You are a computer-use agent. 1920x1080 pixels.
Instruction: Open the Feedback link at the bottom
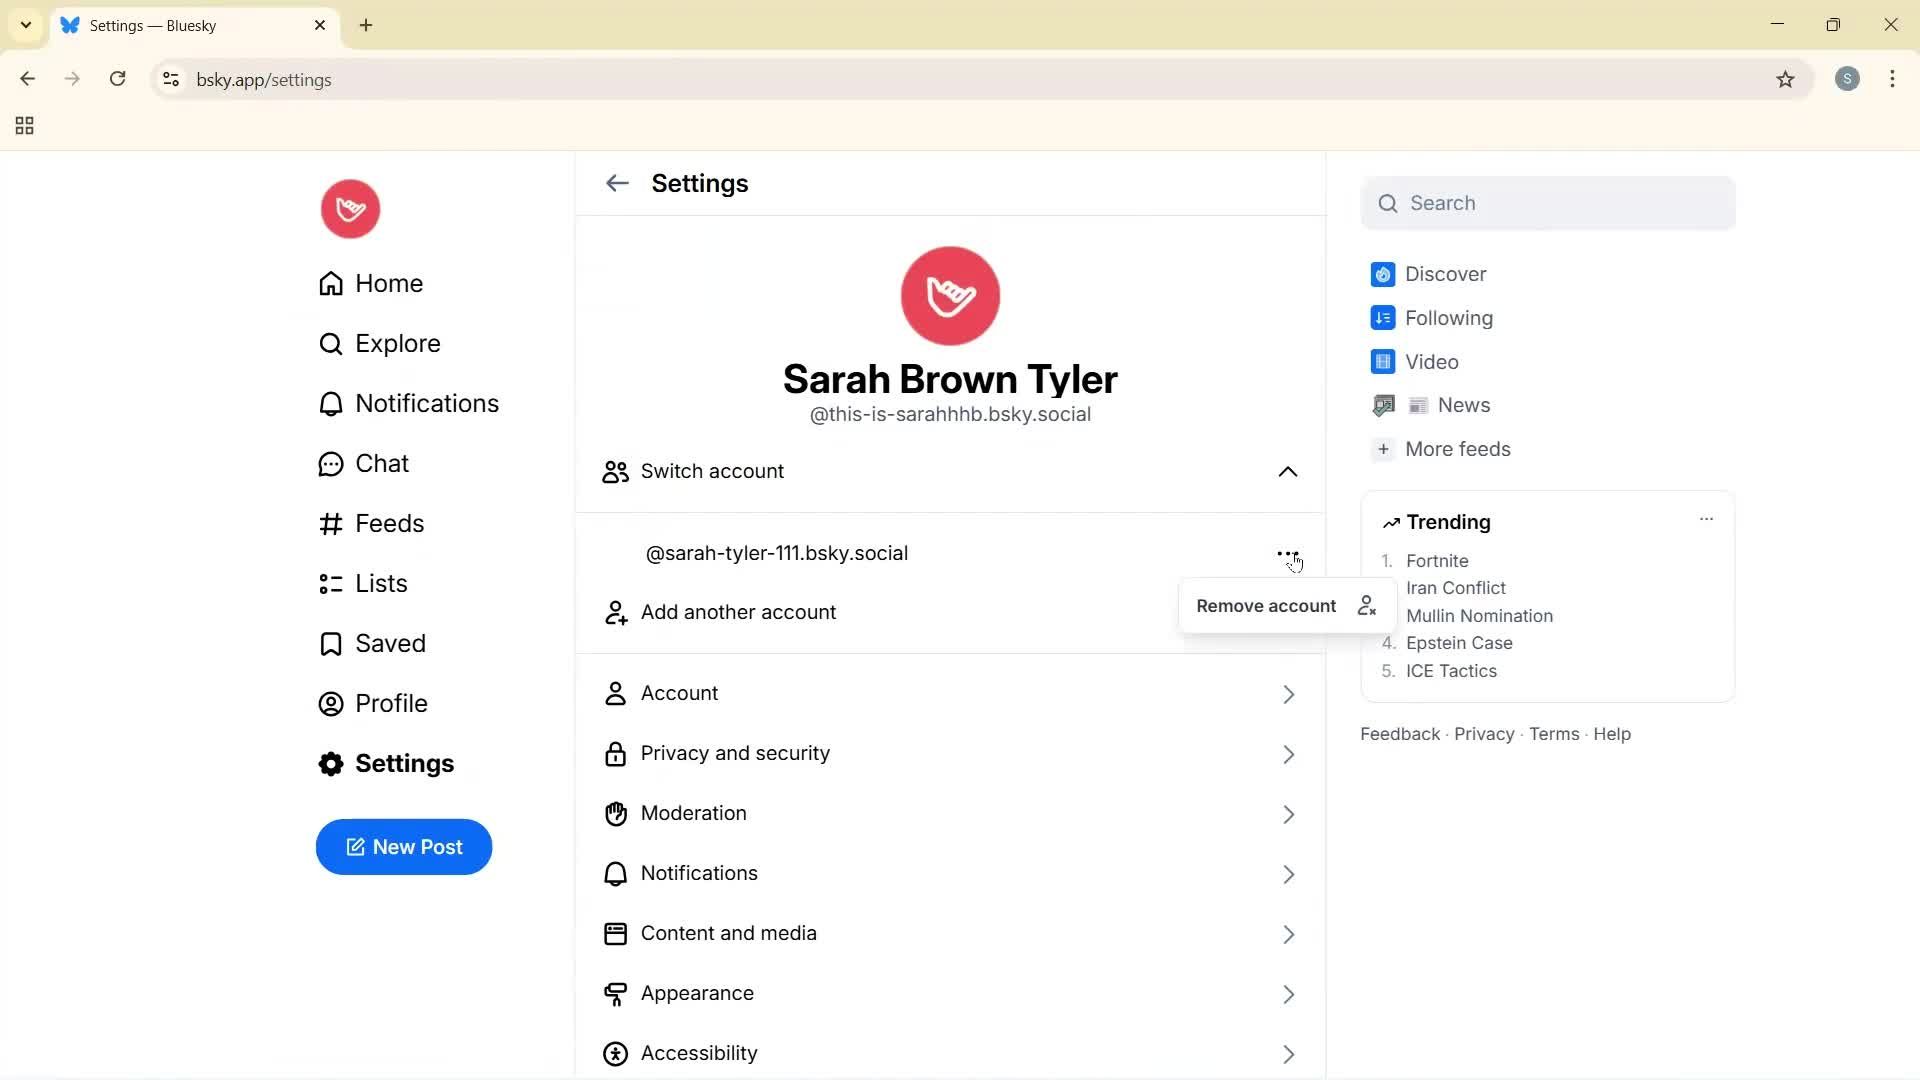coord(1398,733)
